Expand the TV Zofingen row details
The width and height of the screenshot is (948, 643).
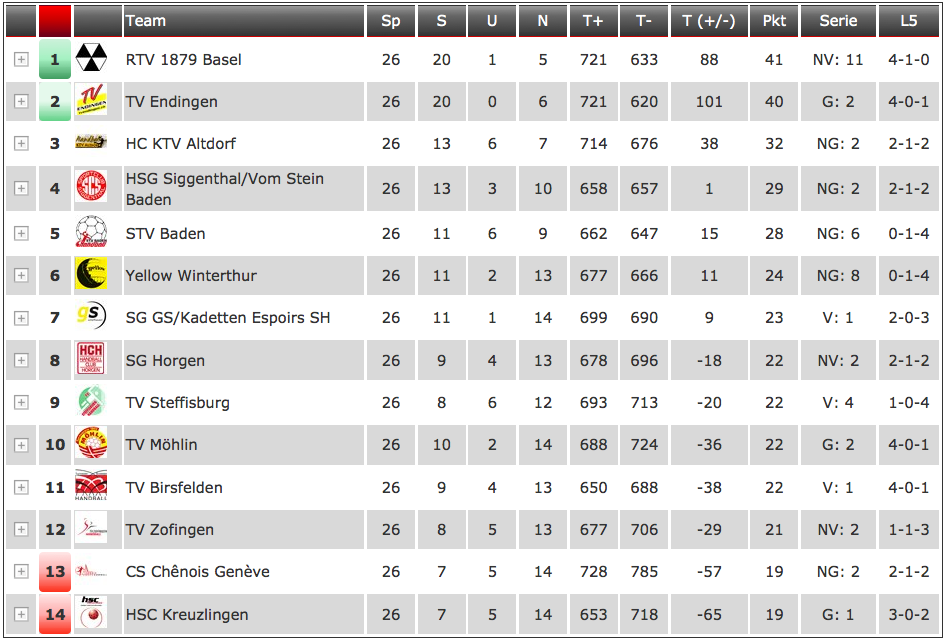pos(21,529)
